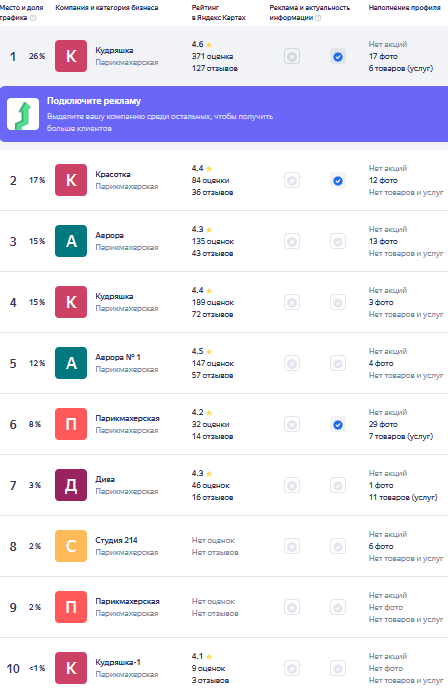Click the grey actuality checkmark in the Дива row
Viewport: 448px width, 693px height.
(x=338, y=486)
